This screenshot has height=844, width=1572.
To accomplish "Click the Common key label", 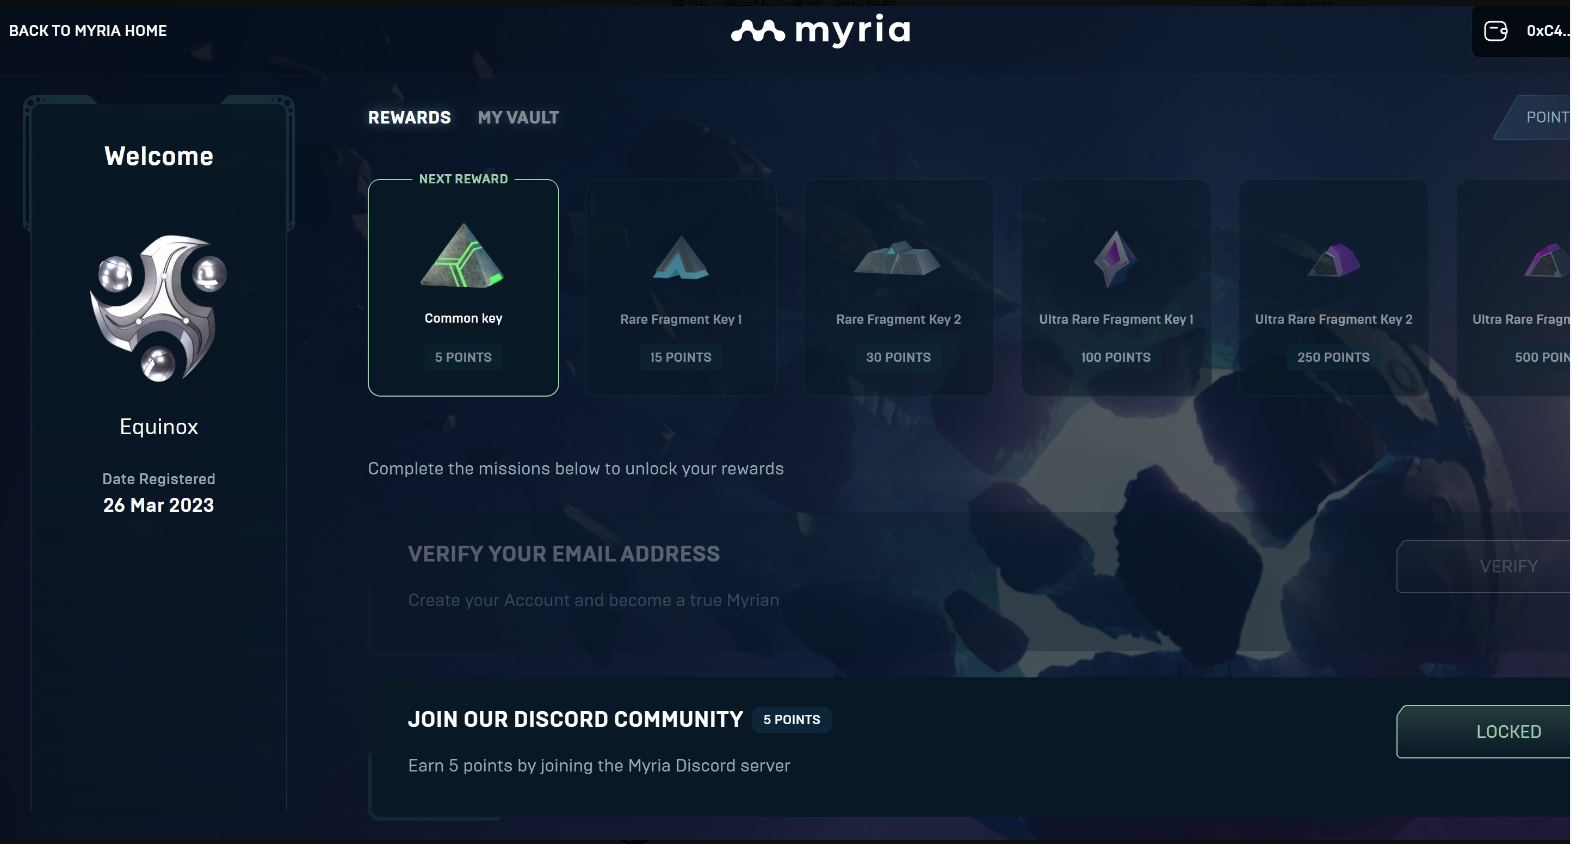I will [463, 318].
